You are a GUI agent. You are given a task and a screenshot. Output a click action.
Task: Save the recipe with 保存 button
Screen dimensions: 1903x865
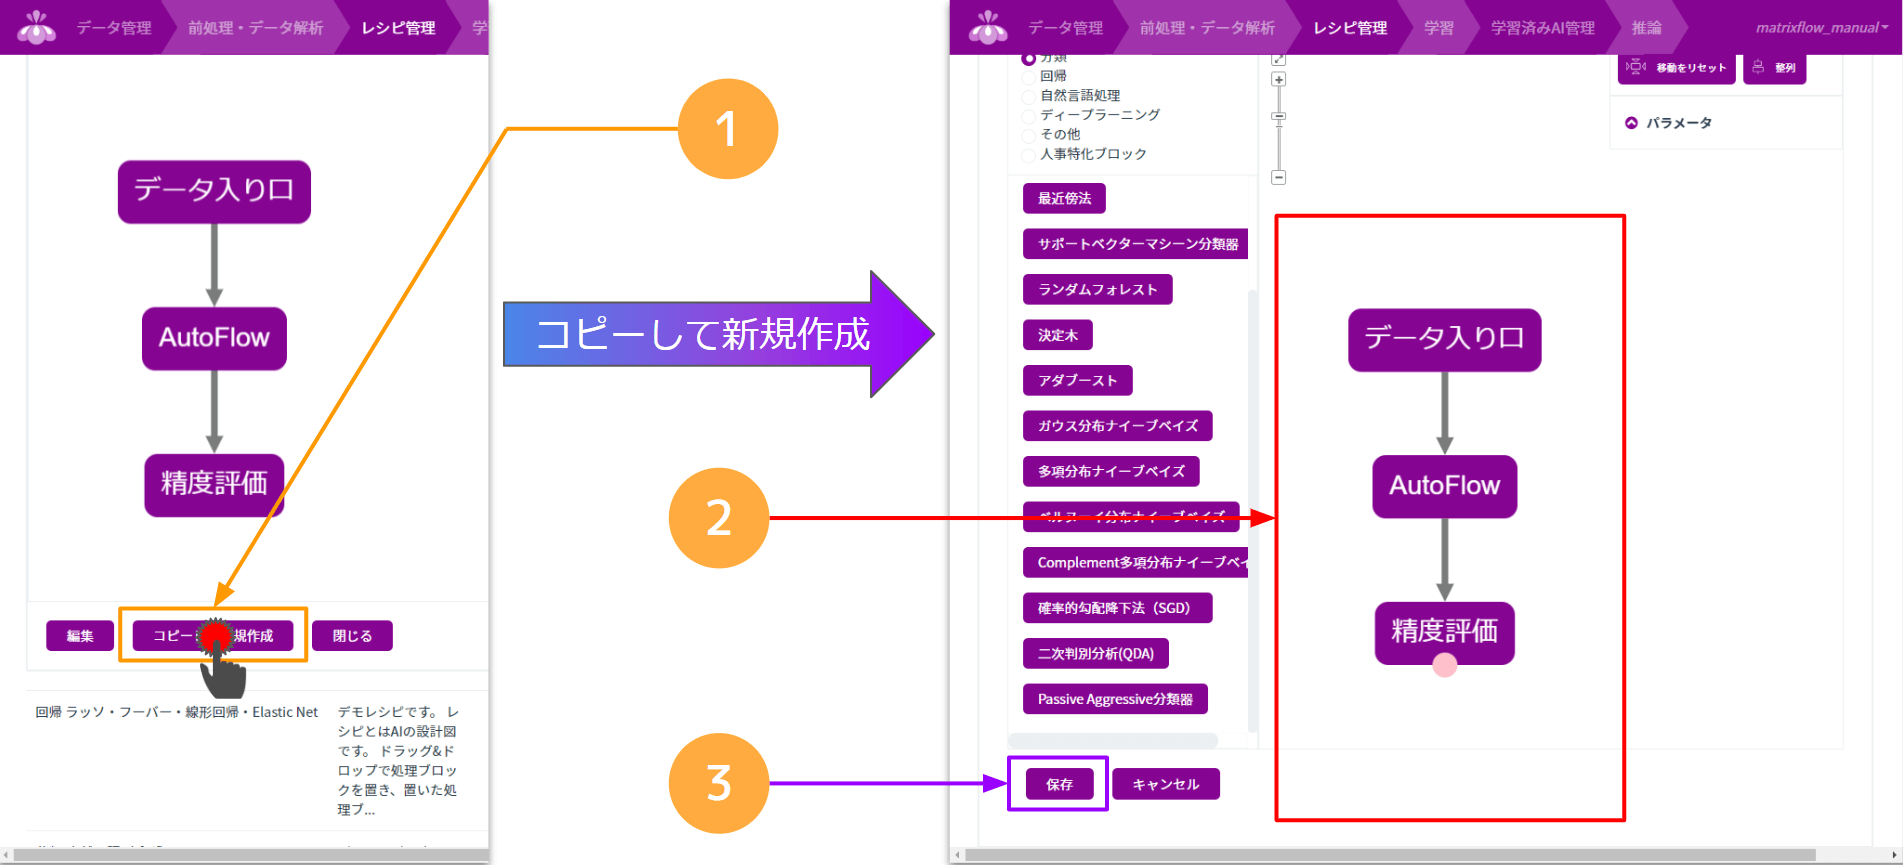point(1059,784)
